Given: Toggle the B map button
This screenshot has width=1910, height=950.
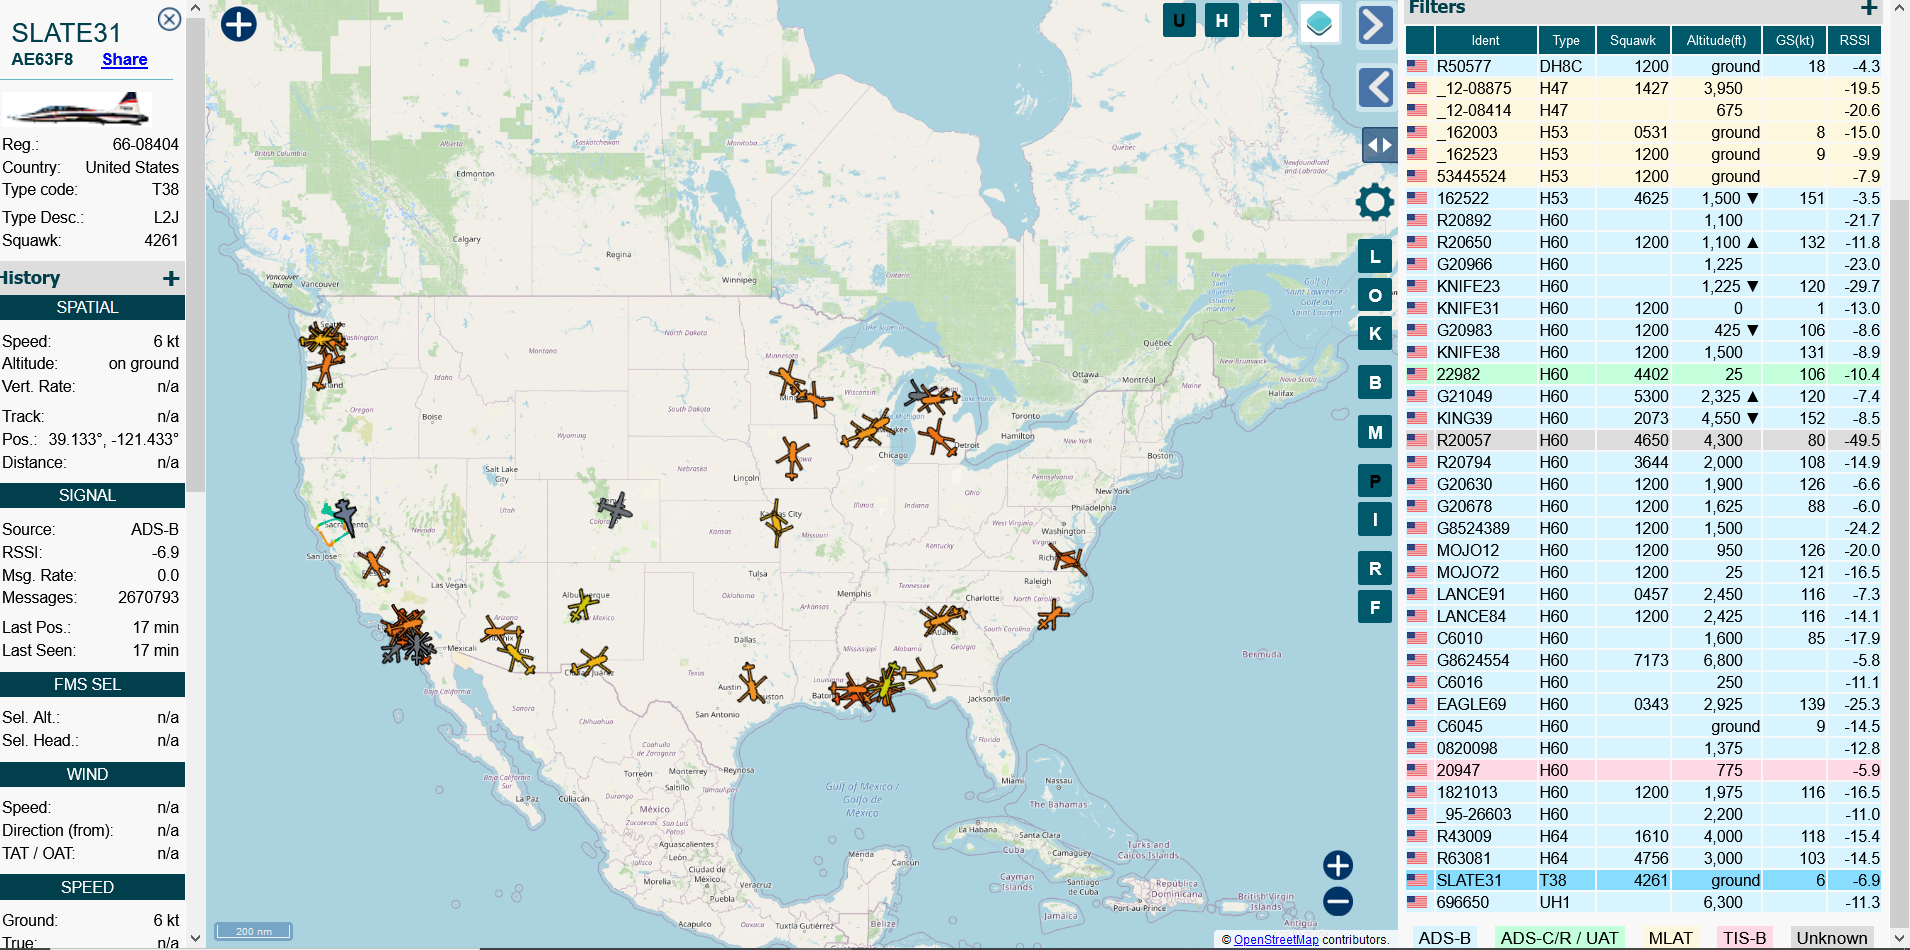Looking at the screenshot, I should 1375,382.
